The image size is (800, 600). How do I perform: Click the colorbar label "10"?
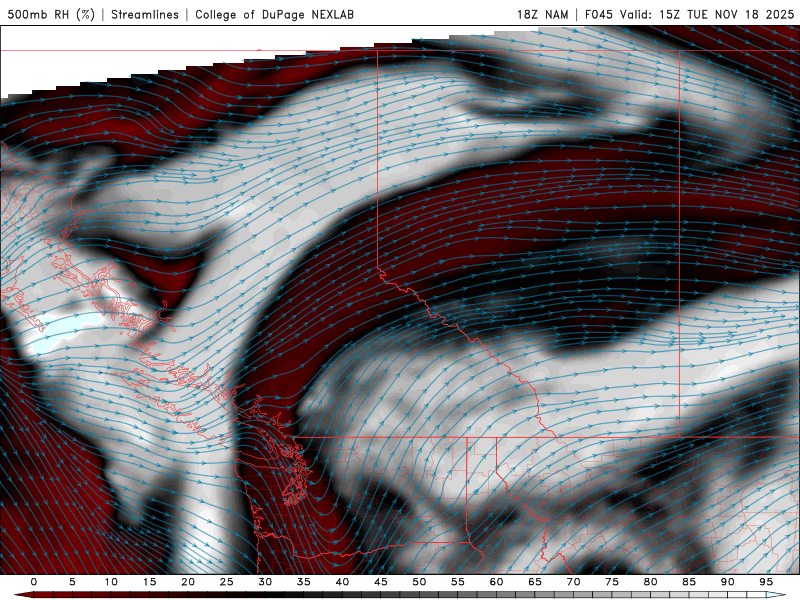(x=111, y=582)
